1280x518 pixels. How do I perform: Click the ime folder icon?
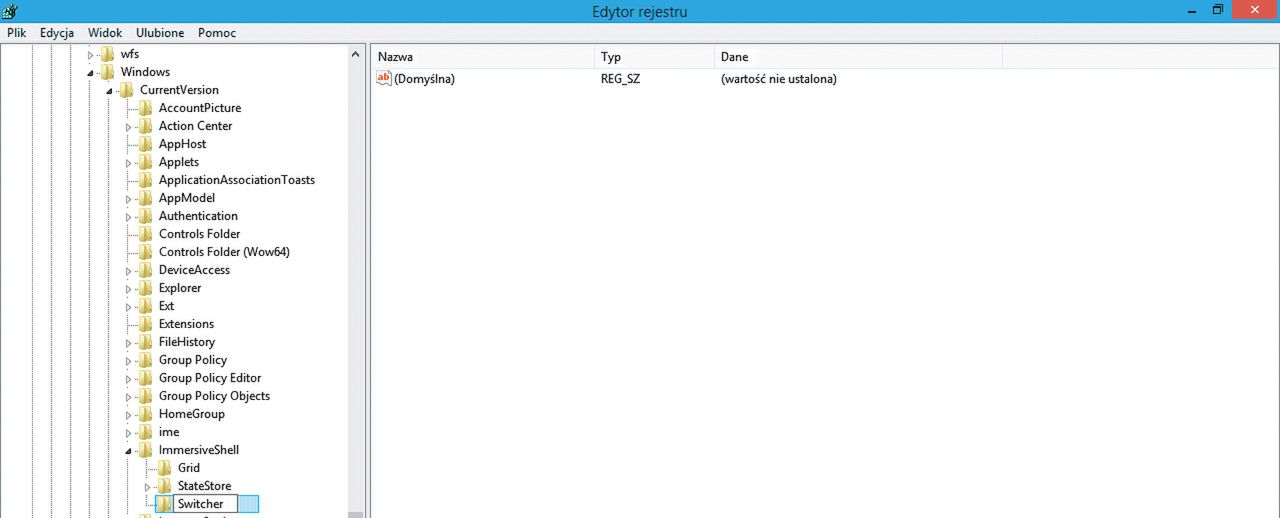(145, 432)
